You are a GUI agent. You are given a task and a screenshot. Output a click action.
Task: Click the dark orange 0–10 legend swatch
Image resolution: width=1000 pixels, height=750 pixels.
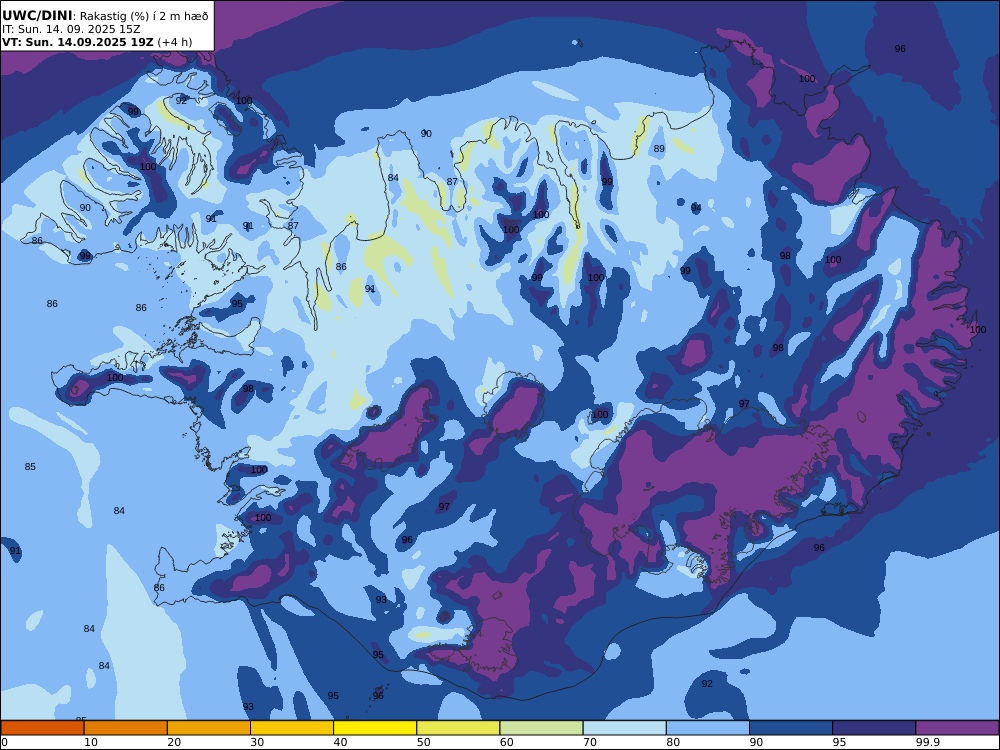42,728
